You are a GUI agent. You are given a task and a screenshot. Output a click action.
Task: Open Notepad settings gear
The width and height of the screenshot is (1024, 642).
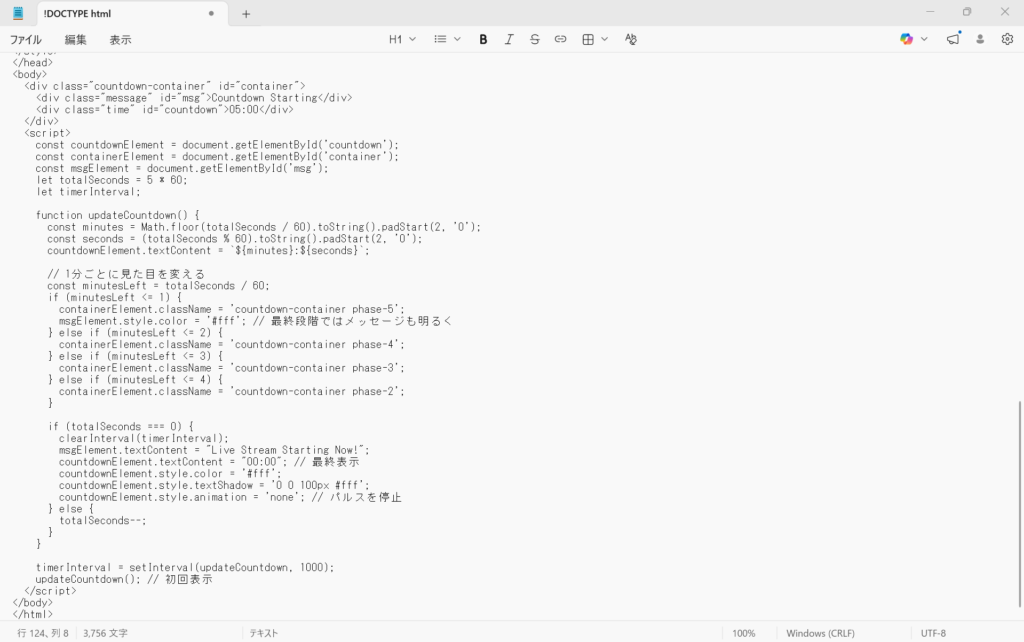click(x=1007, y=39)
